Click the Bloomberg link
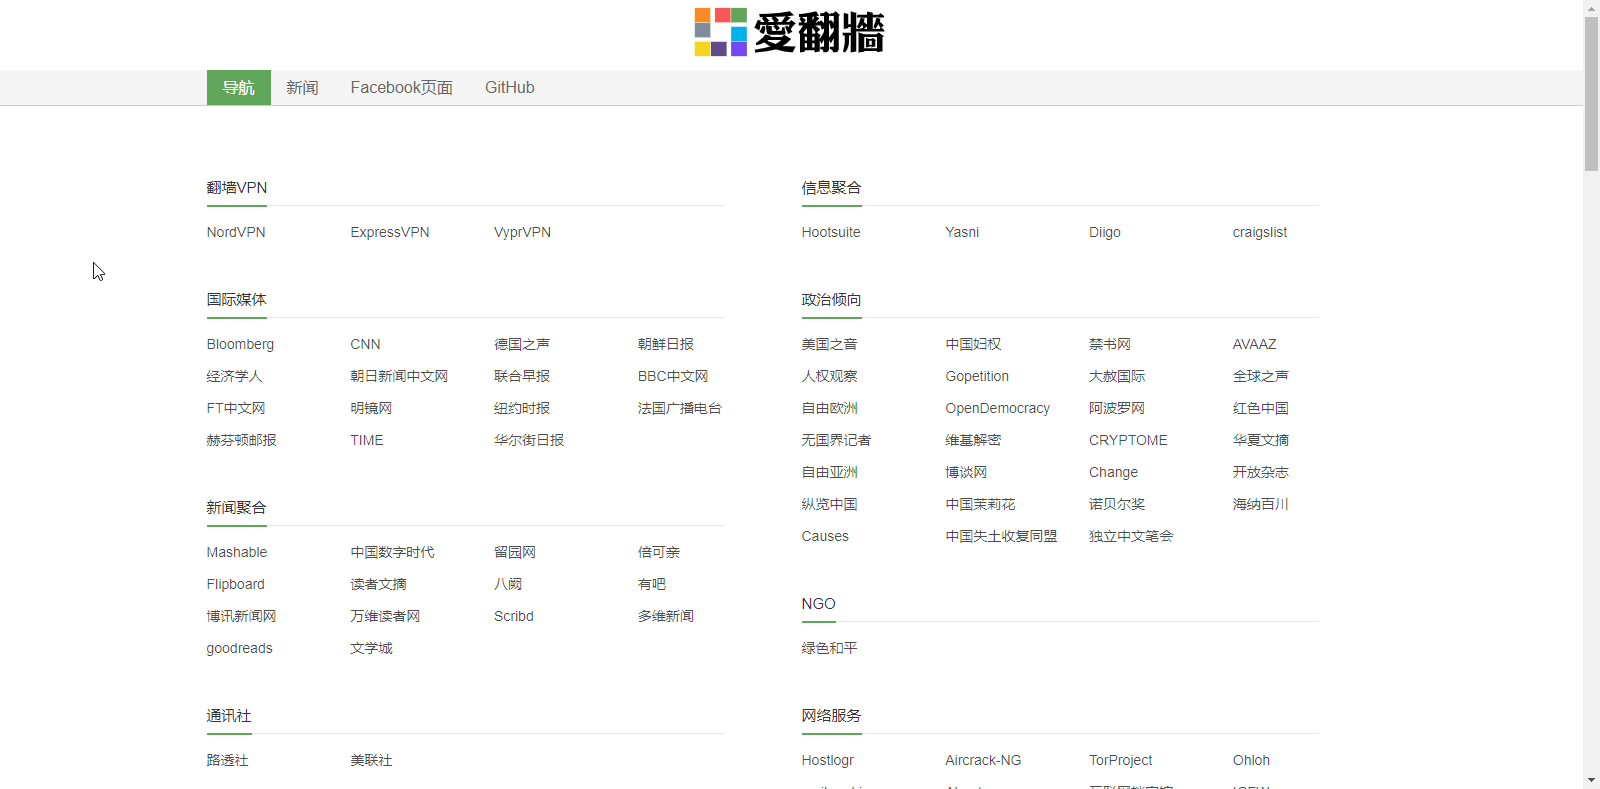 (x=240, y=344)
